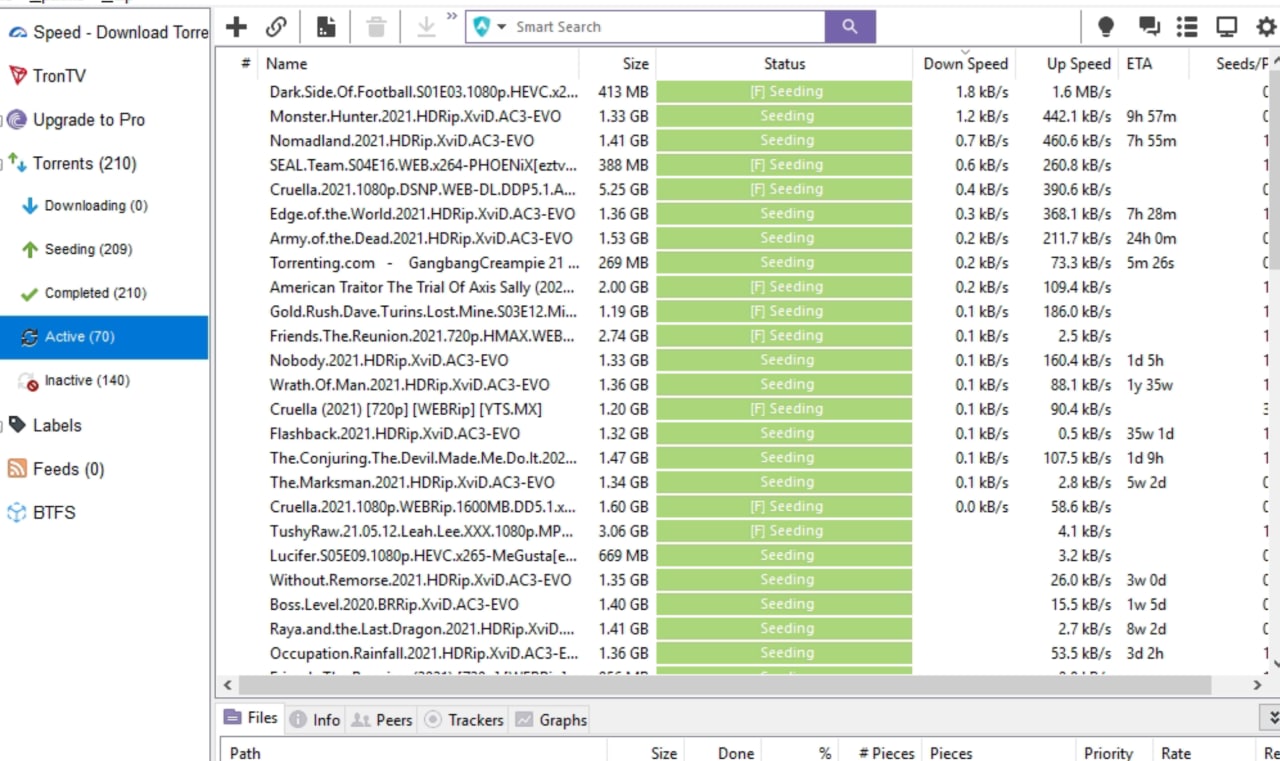The image size is (1280, 761).
Task: Select SEAL.Team.S04E16 torrent row
Action: click(x=743, y=165)
